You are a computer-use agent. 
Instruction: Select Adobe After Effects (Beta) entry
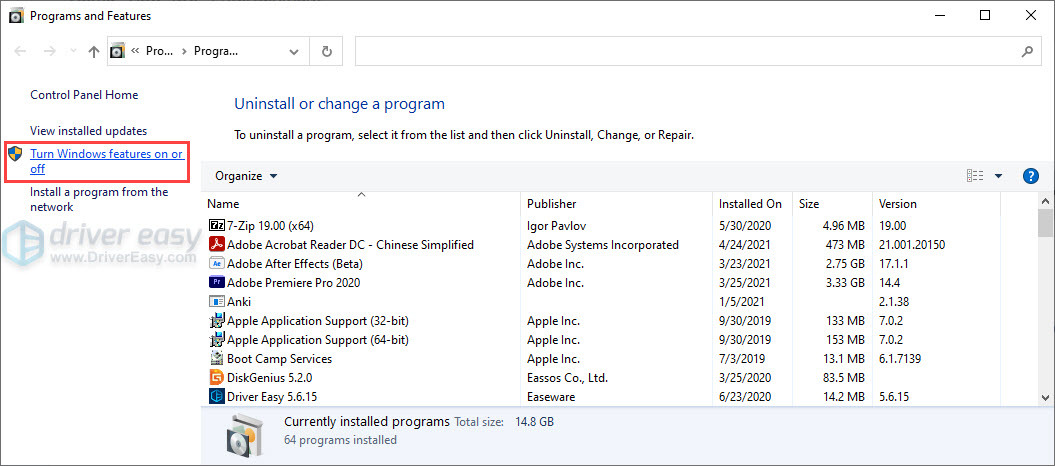pos(295,264)
